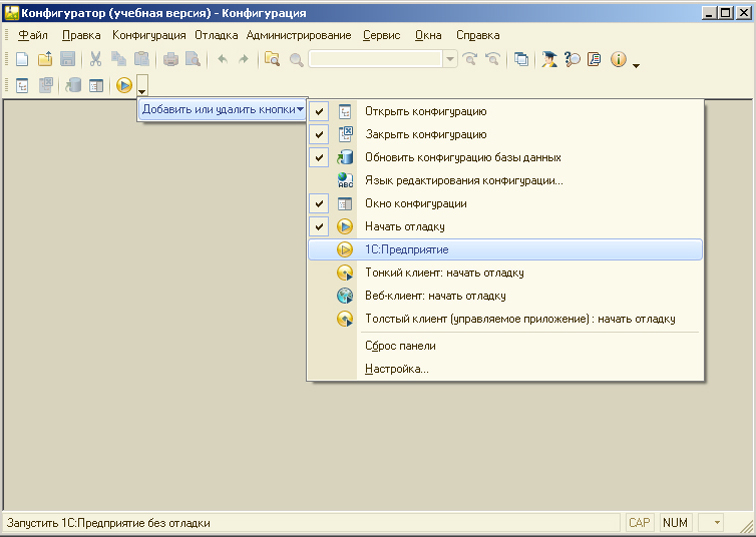Click the magnifier icon beside the search field
Image resolution: width=756 pixels, height=537 pixels.
click(296, 60)
